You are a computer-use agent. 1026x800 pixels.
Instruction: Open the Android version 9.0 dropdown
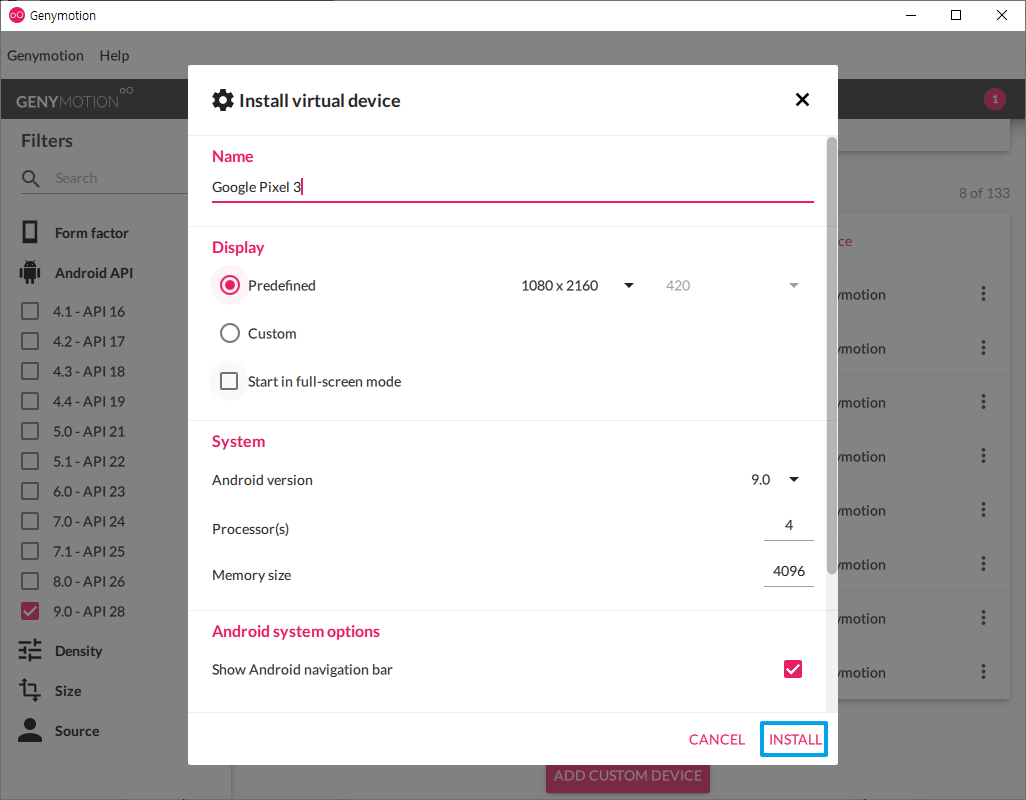[x=775, y=479]
